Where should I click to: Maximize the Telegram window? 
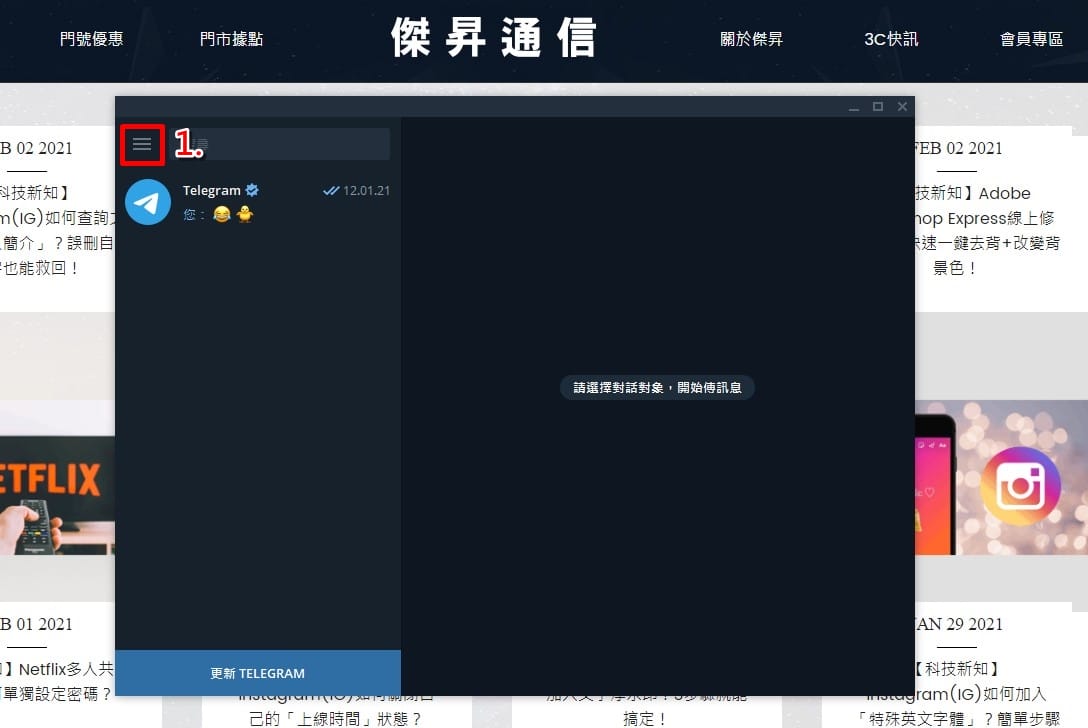tap(878, 106)
